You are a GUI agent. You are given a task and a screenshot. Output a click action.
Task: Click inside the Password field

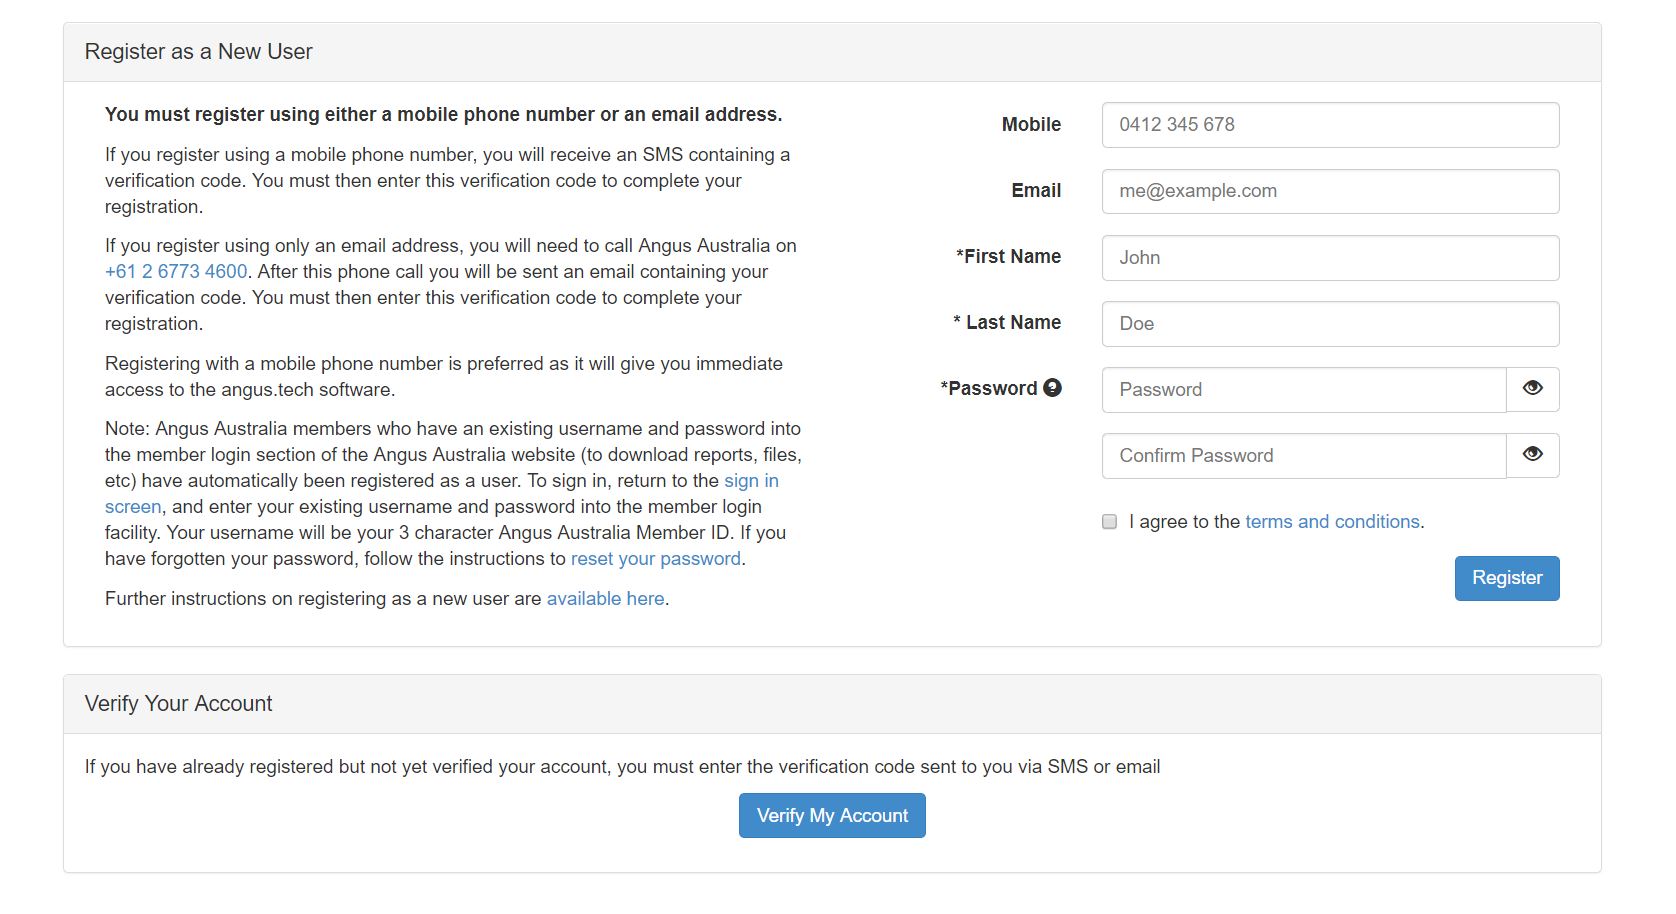[x=1303, y=390]
